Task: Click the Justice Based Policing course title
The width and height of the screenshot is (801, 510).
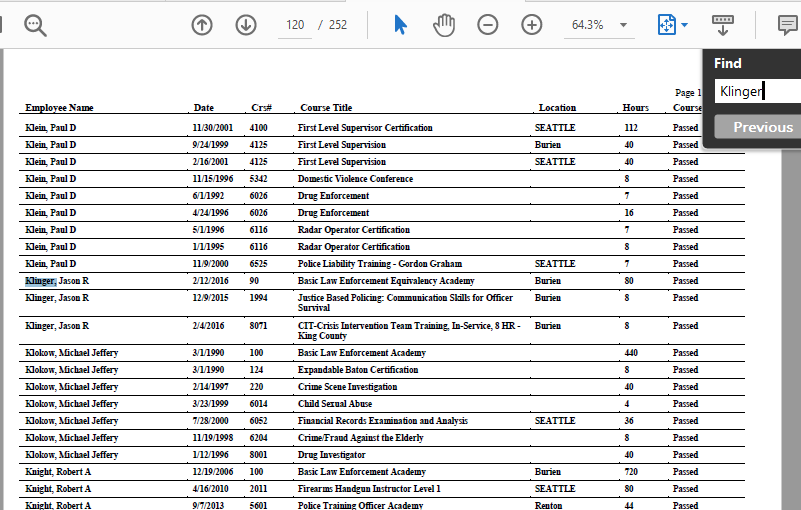Action: click(405, 303)
